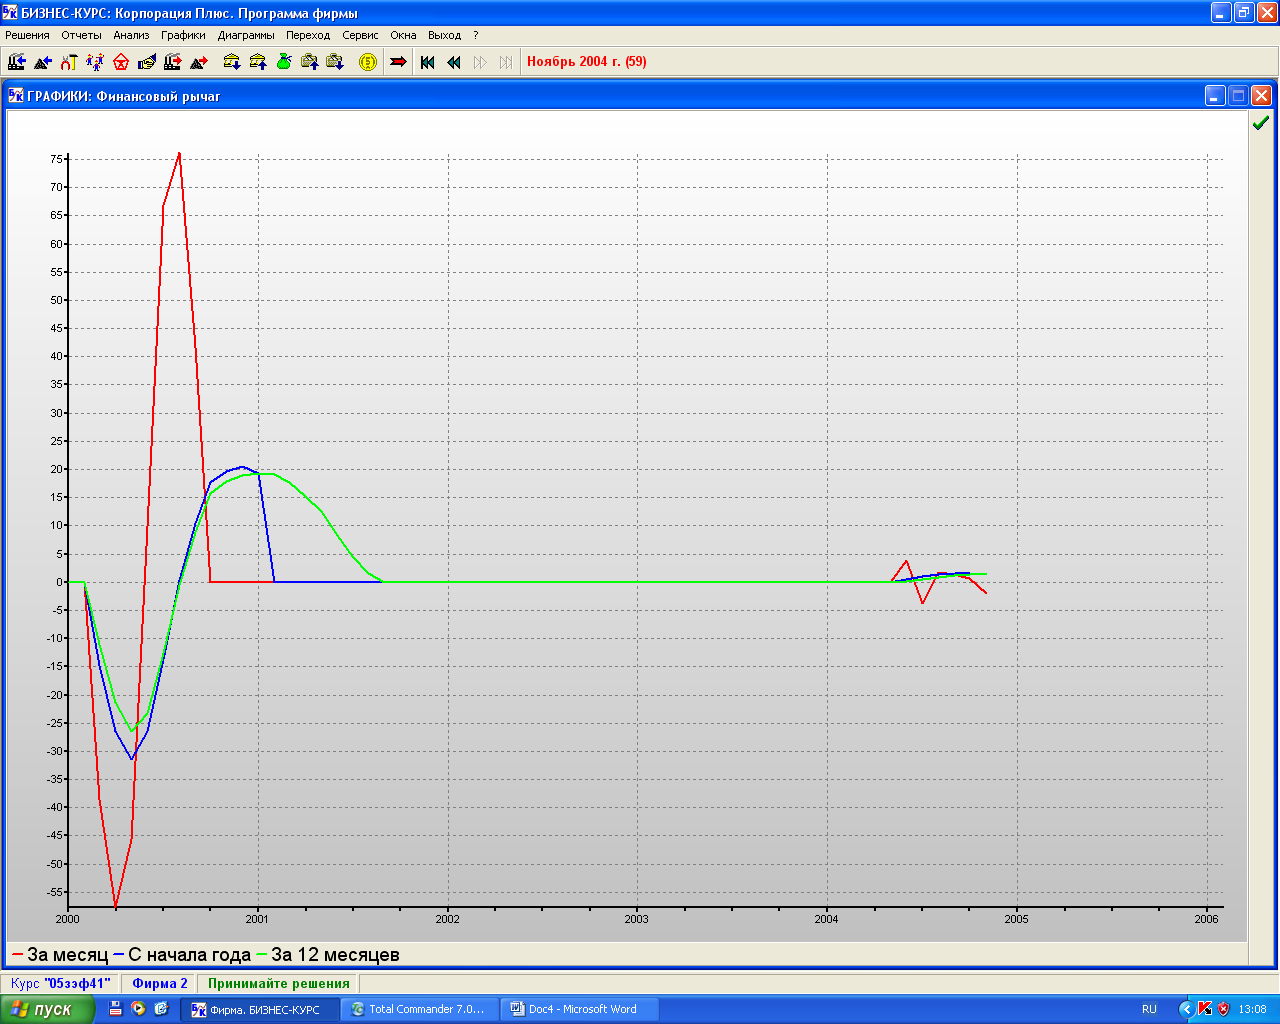Click the yellow coin icon

pos(368,62)
